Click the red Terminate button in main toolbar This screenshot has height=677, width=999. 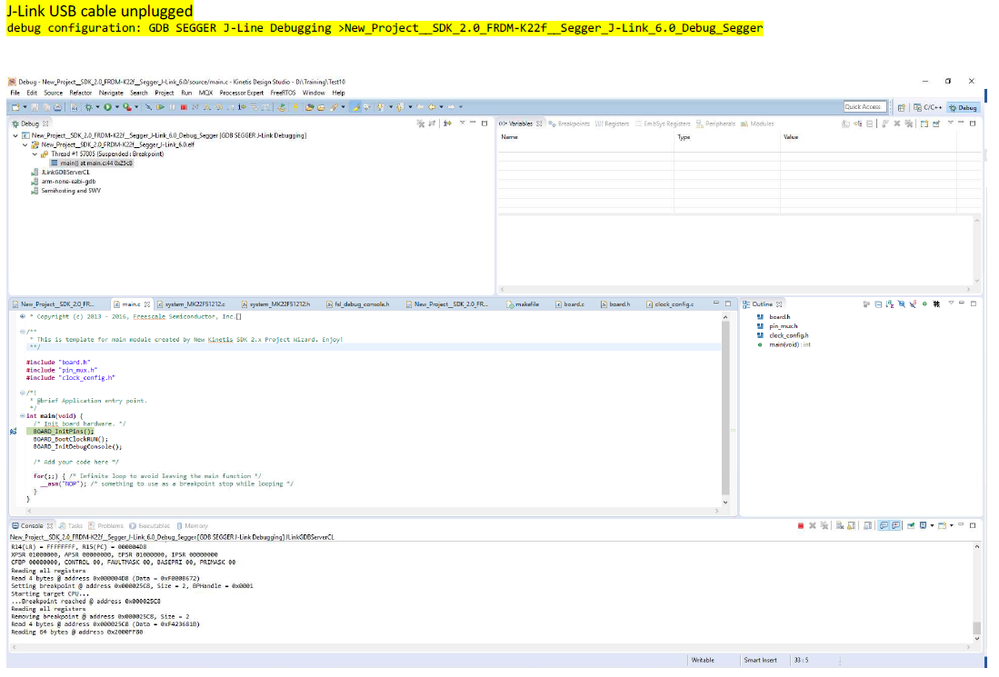coord(183,107)
